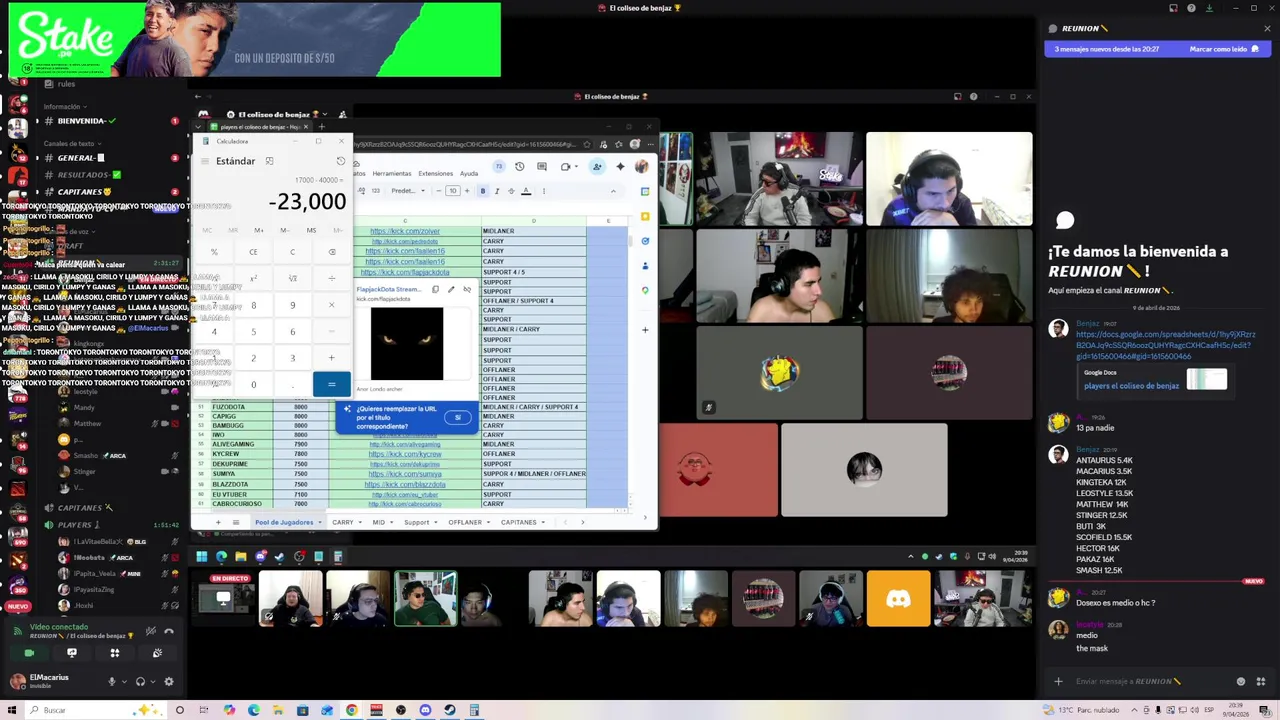Open the kick.com/kycrew link in the sheet
This screenshot has height=720, width=1280.
coord(405,454)
